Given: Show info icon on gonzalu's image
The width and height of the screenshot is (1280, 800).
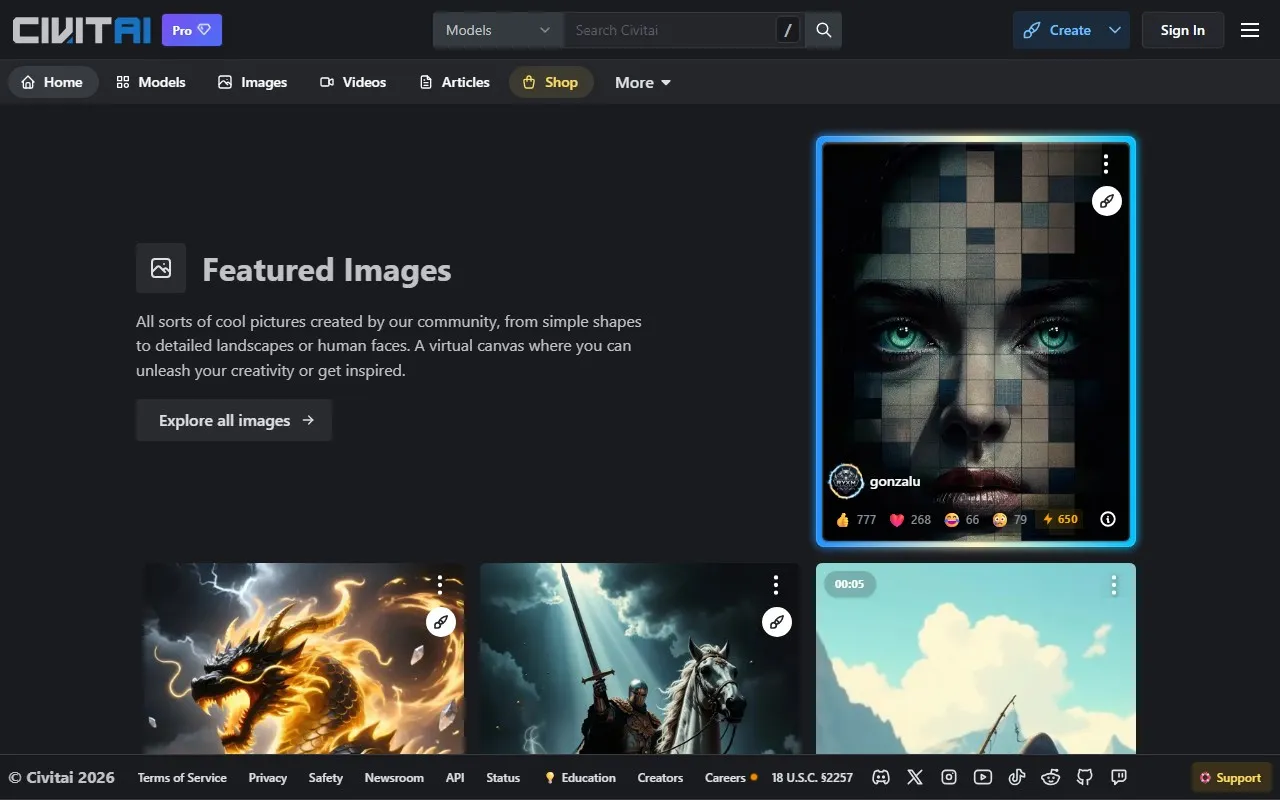Looking at the screenshot, I should (1108, 519).
